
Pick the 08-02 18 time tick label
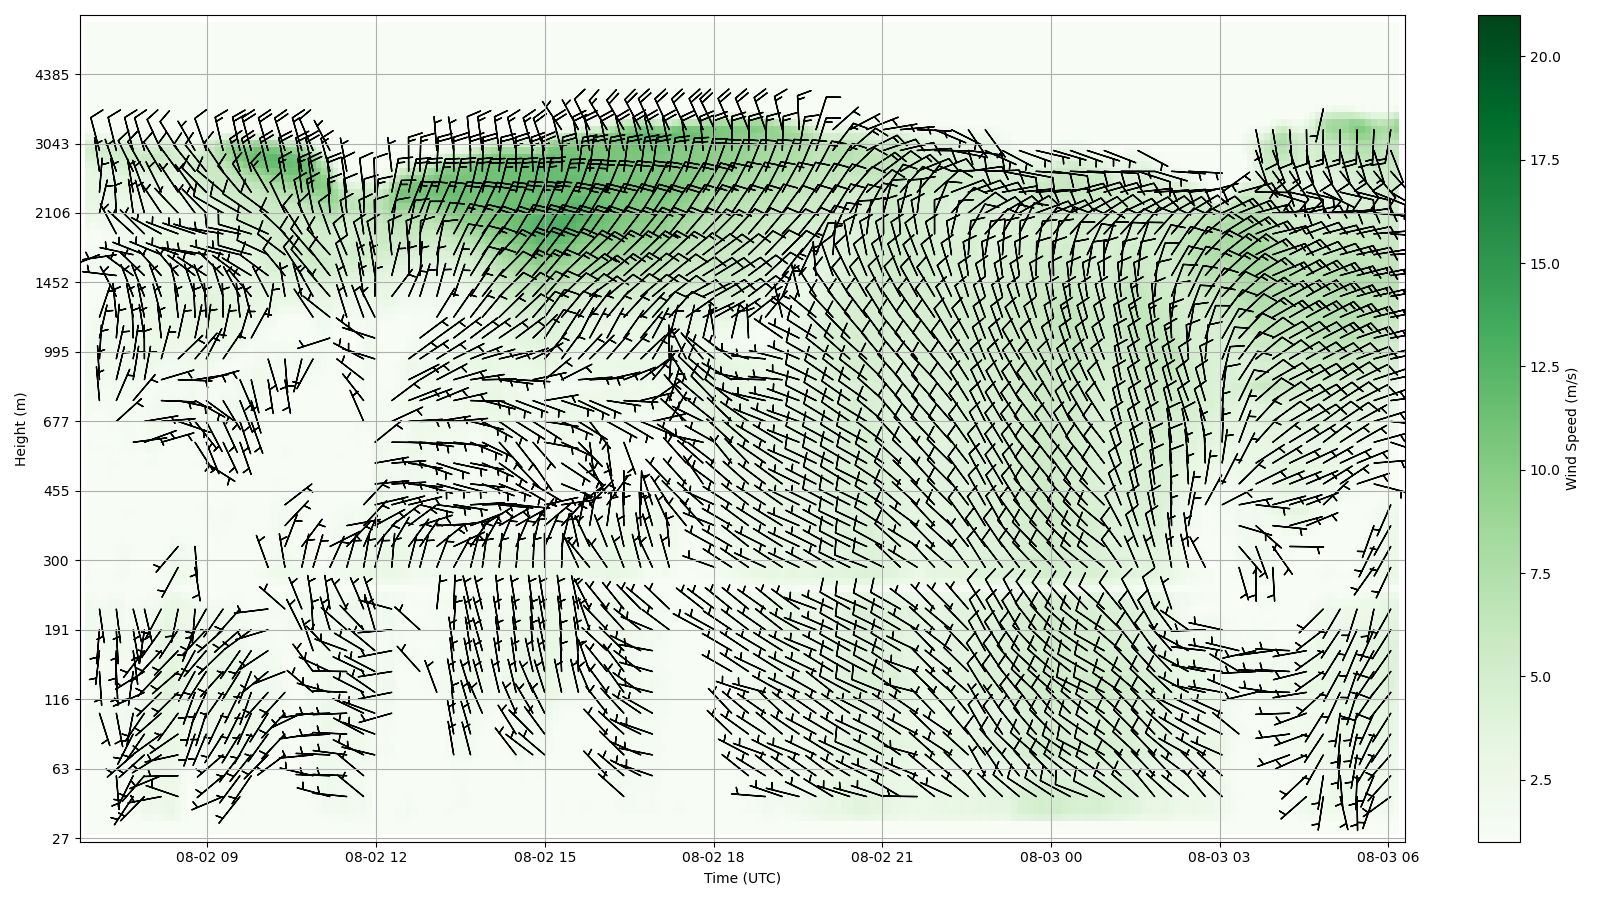(714, 857)
